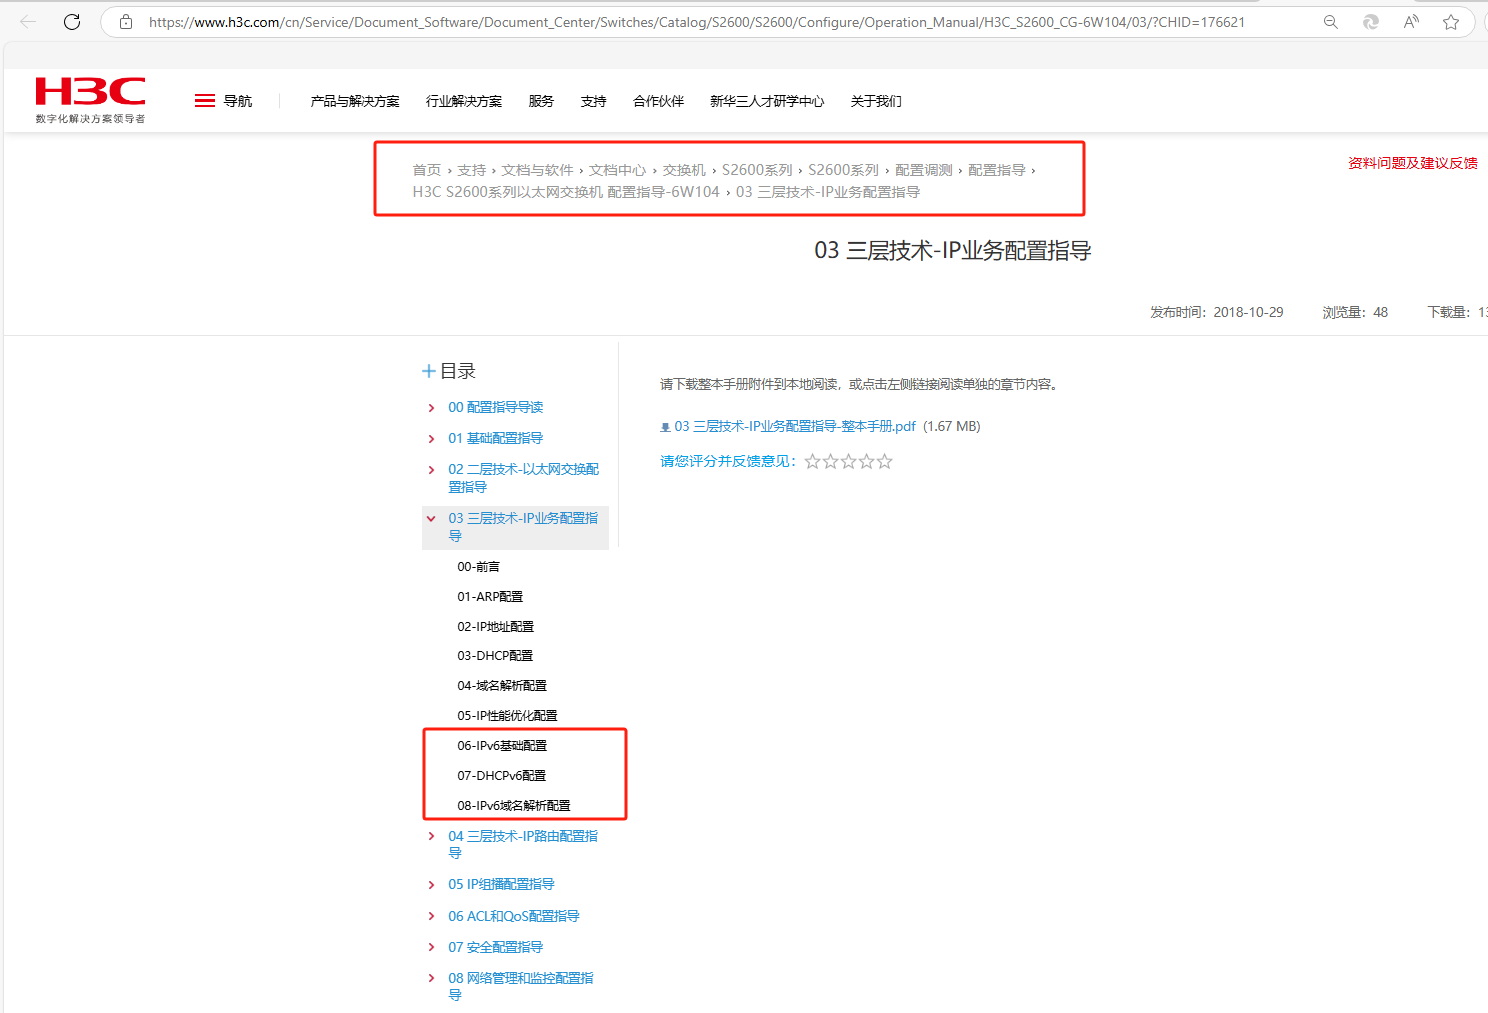The image size is (1488, 1013).
Task: View site information via the lock icon
Action: pos(126,22)
